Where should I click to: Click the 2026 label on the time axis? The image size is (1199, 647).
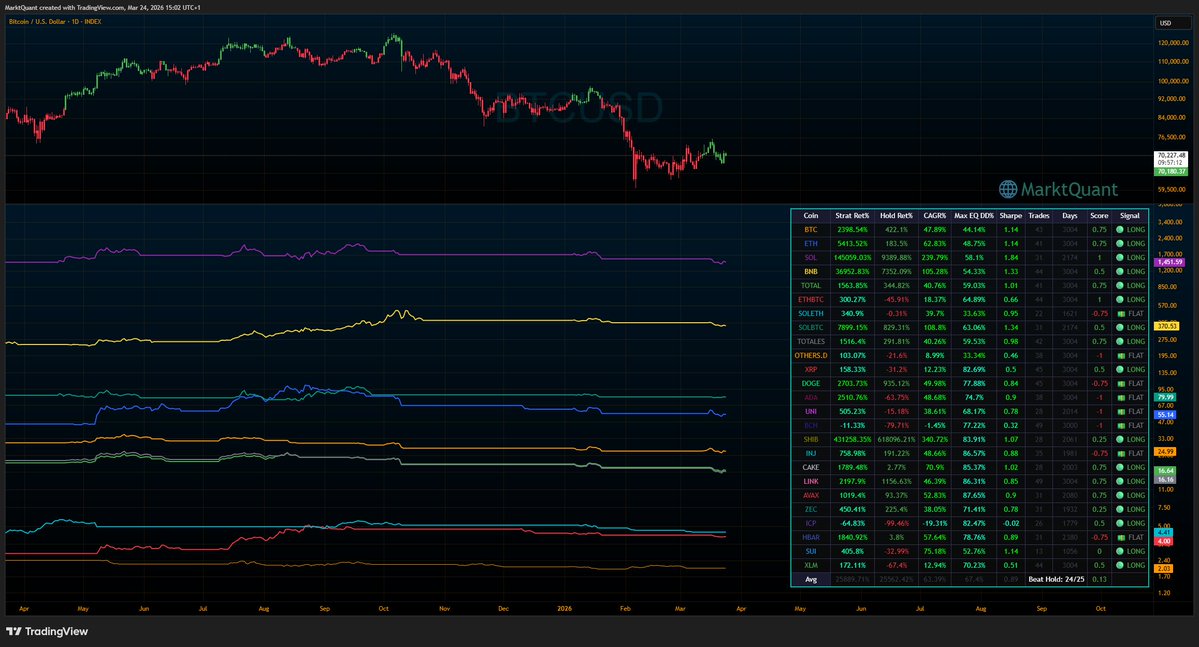pos(564,609)
